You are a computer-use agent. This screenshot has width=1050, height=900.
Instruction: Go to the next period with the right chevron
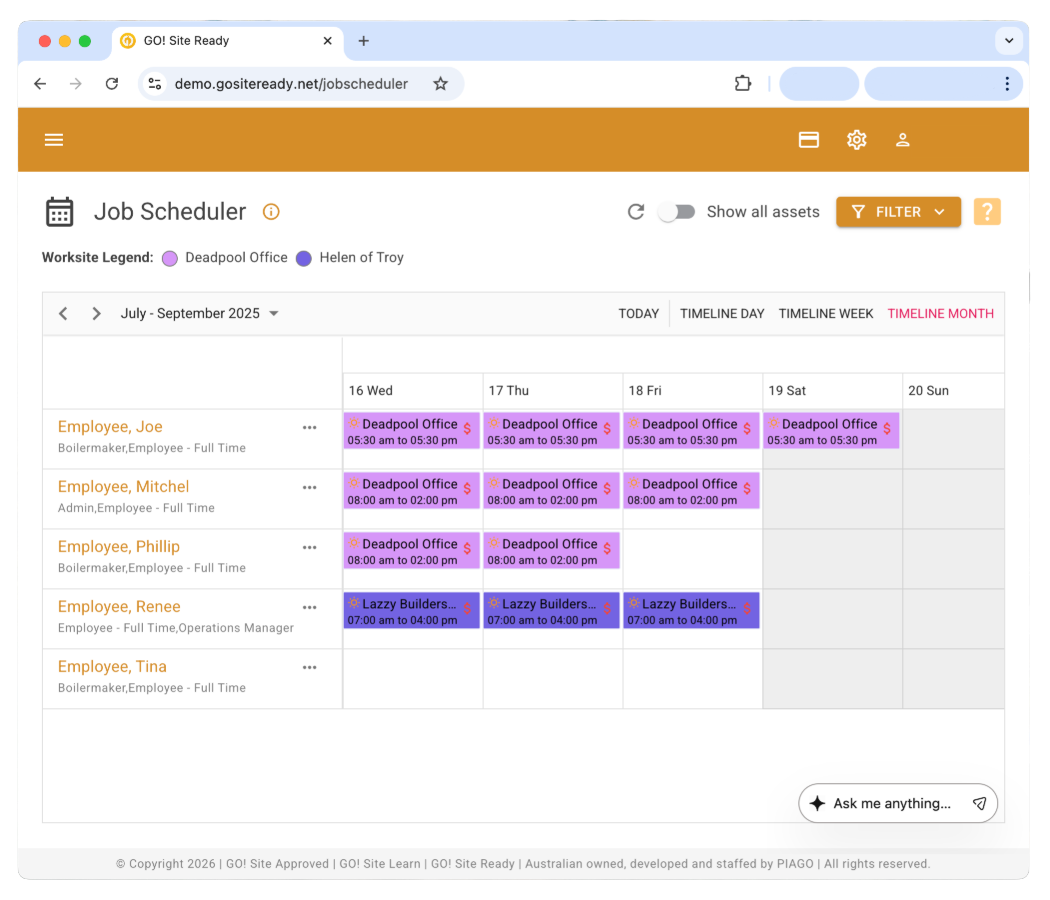tap(96, 313)
